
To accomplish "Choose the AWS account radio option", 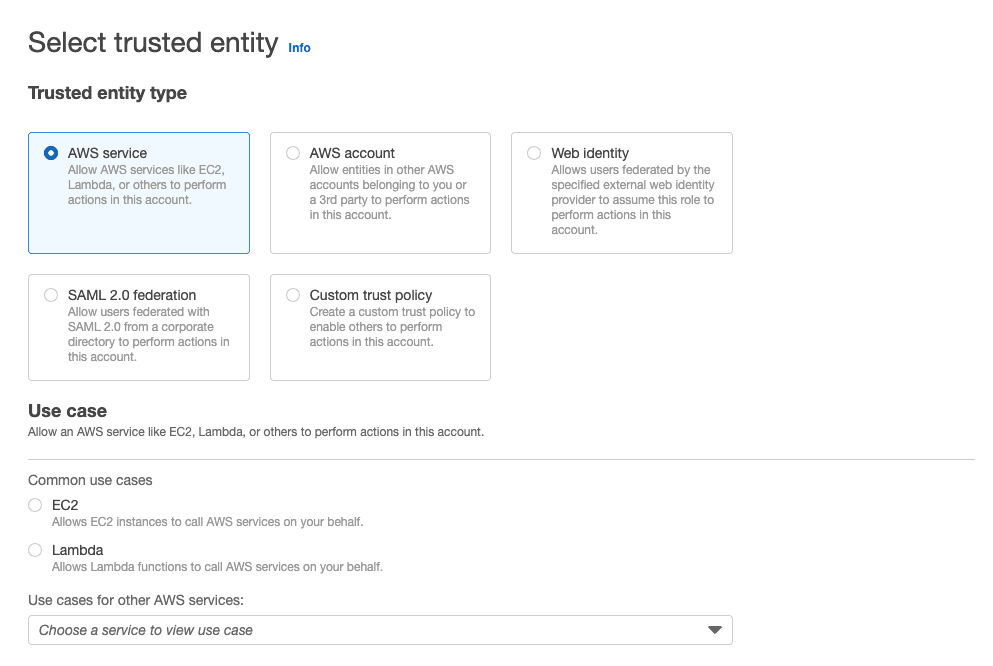I will click(293, 153).
